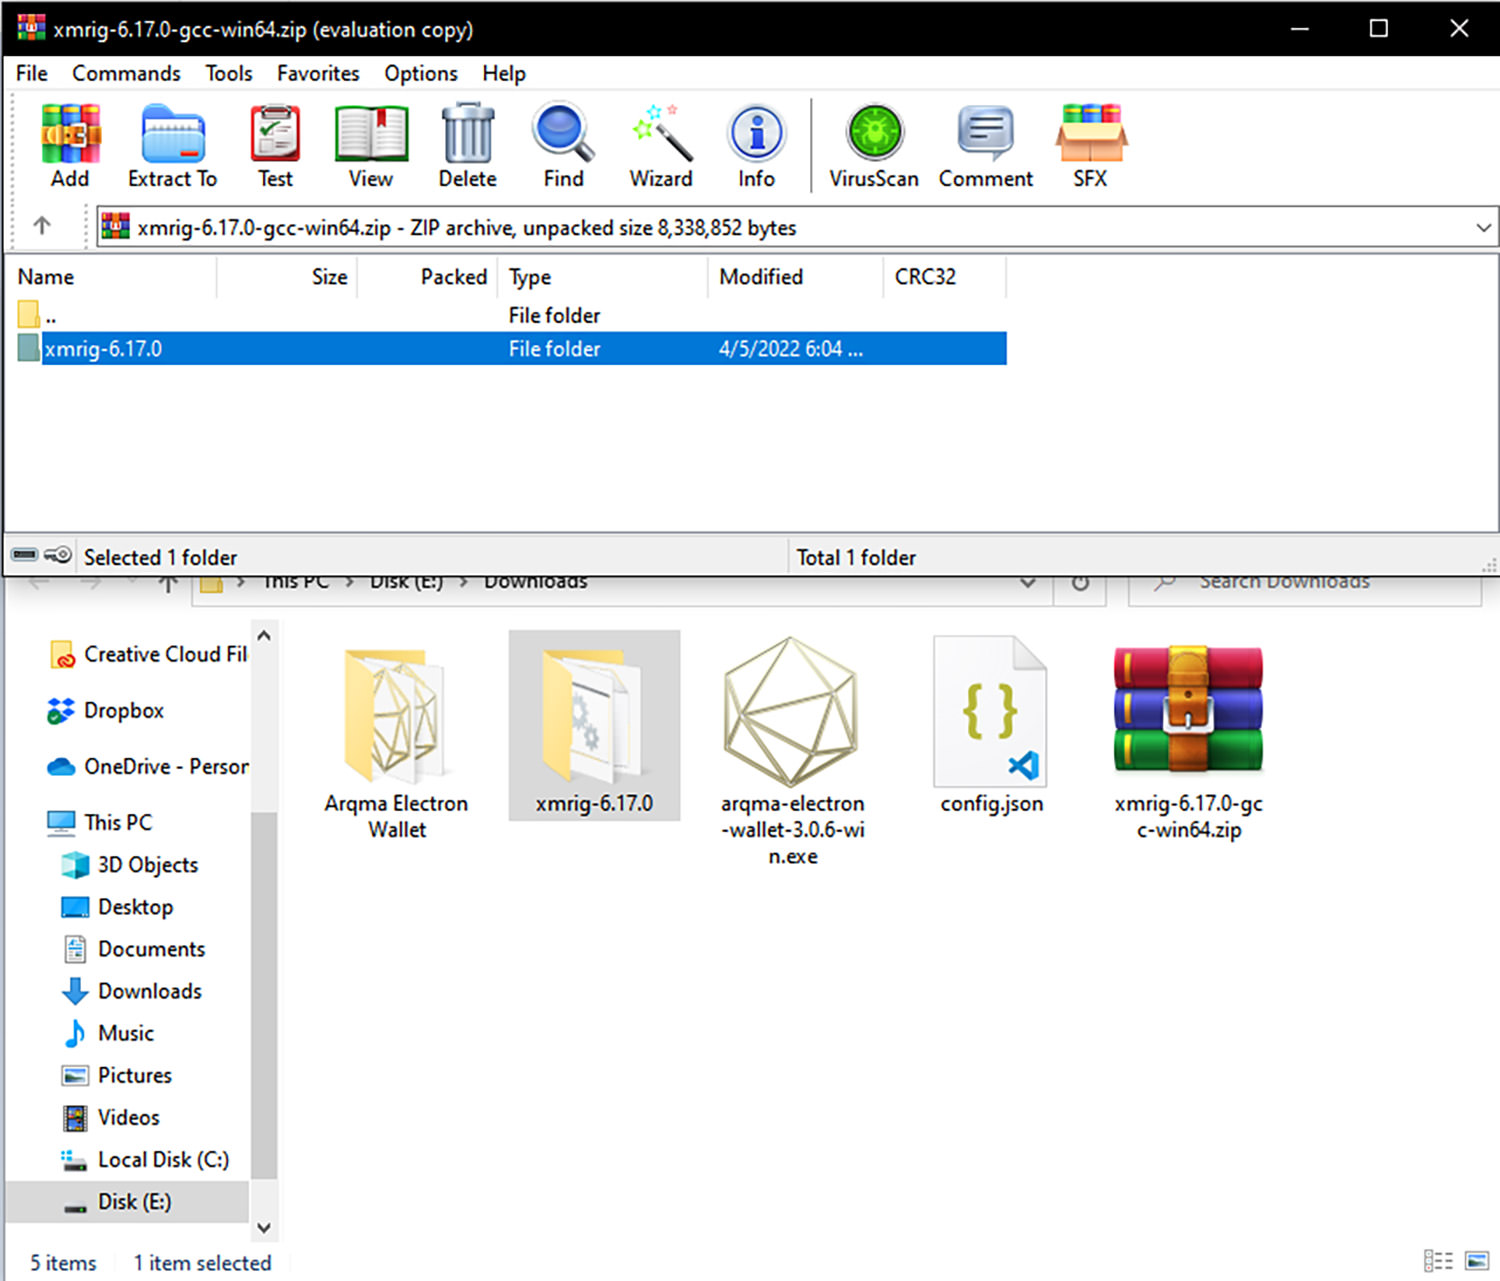
Task: Sort by Name column header
Action: [x=111, y=277]
